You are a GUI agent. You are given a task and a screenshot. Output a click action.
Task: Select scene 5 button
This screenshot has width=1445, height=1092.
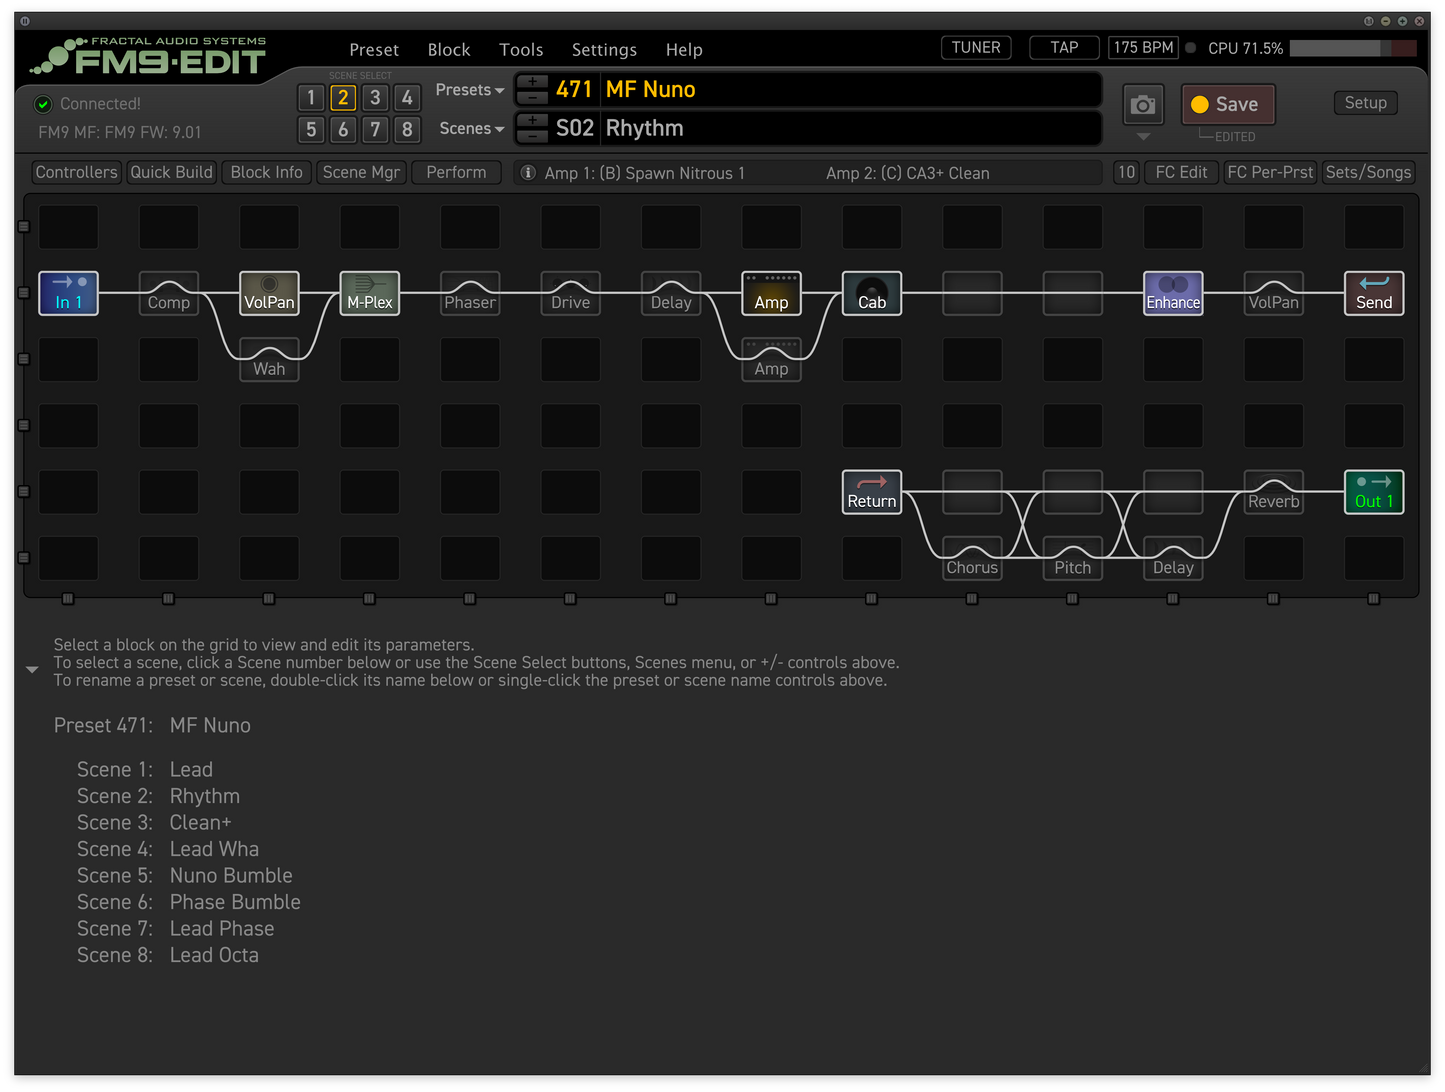coord(311,129)
